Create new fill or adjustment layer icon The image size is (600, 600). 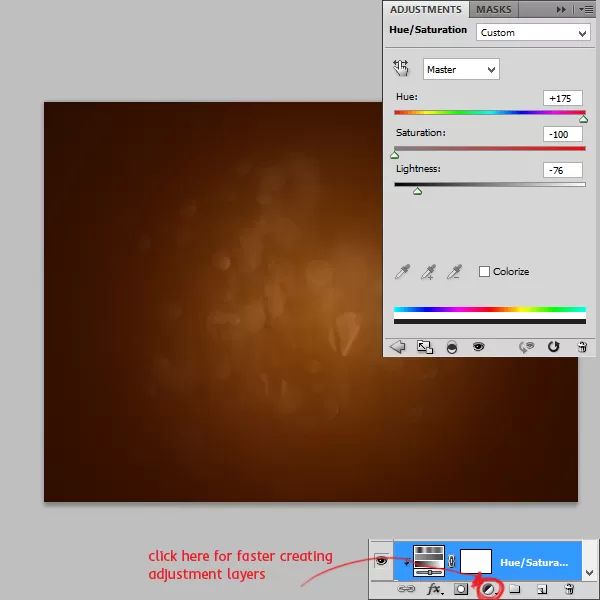click(x=489, y=589)
